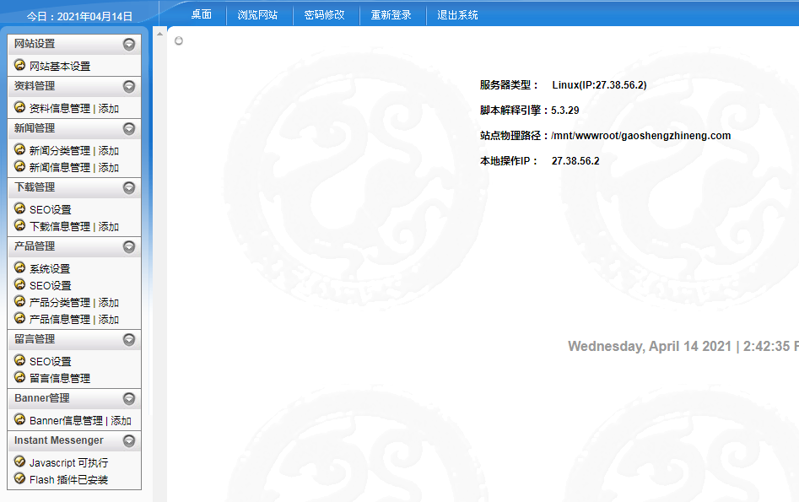Screen dimensions: 799x502
Task: Open 产品信息管理 link
Action: pos(60,320)
